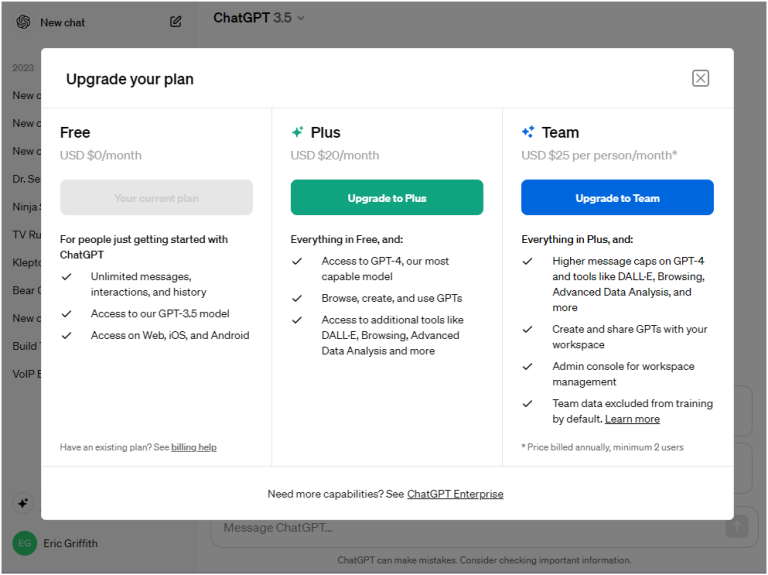Close the Upgrade your plan dialog

700,78
